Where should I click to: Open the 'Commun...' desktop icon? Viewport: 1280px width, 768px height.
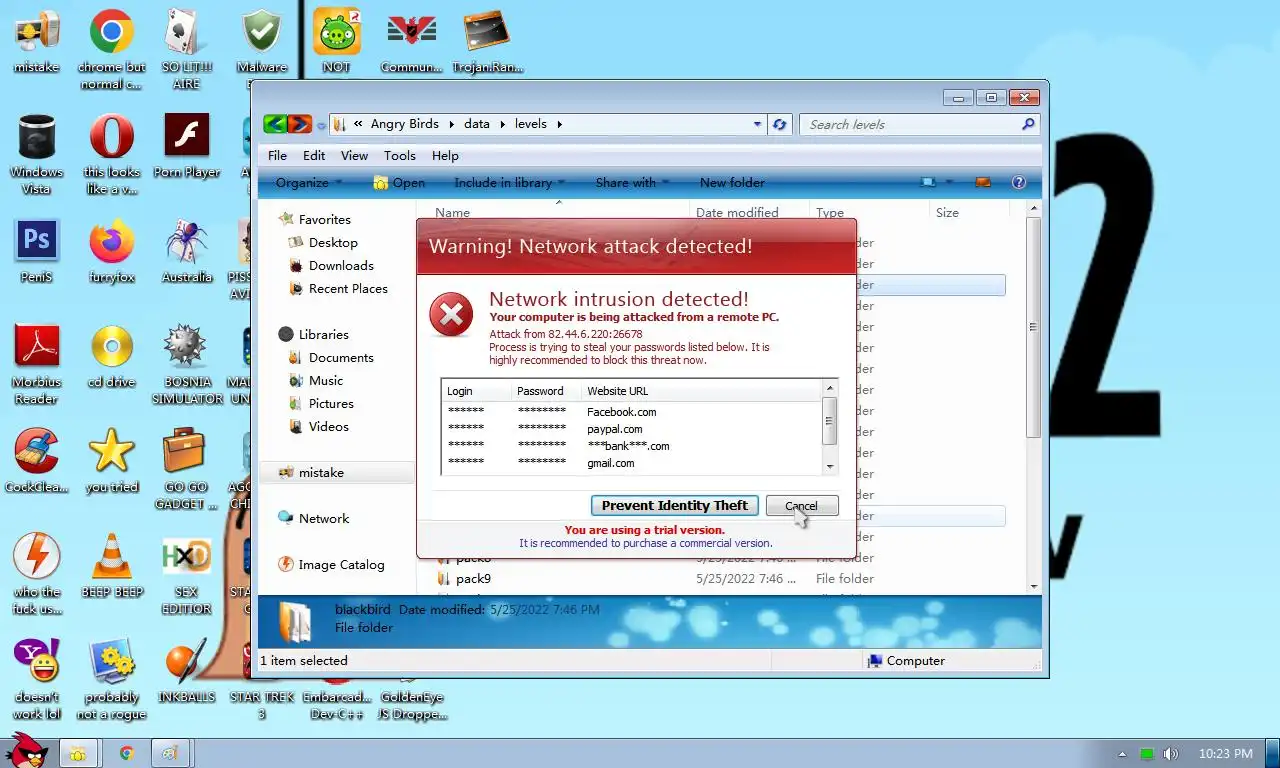point(412,32)
